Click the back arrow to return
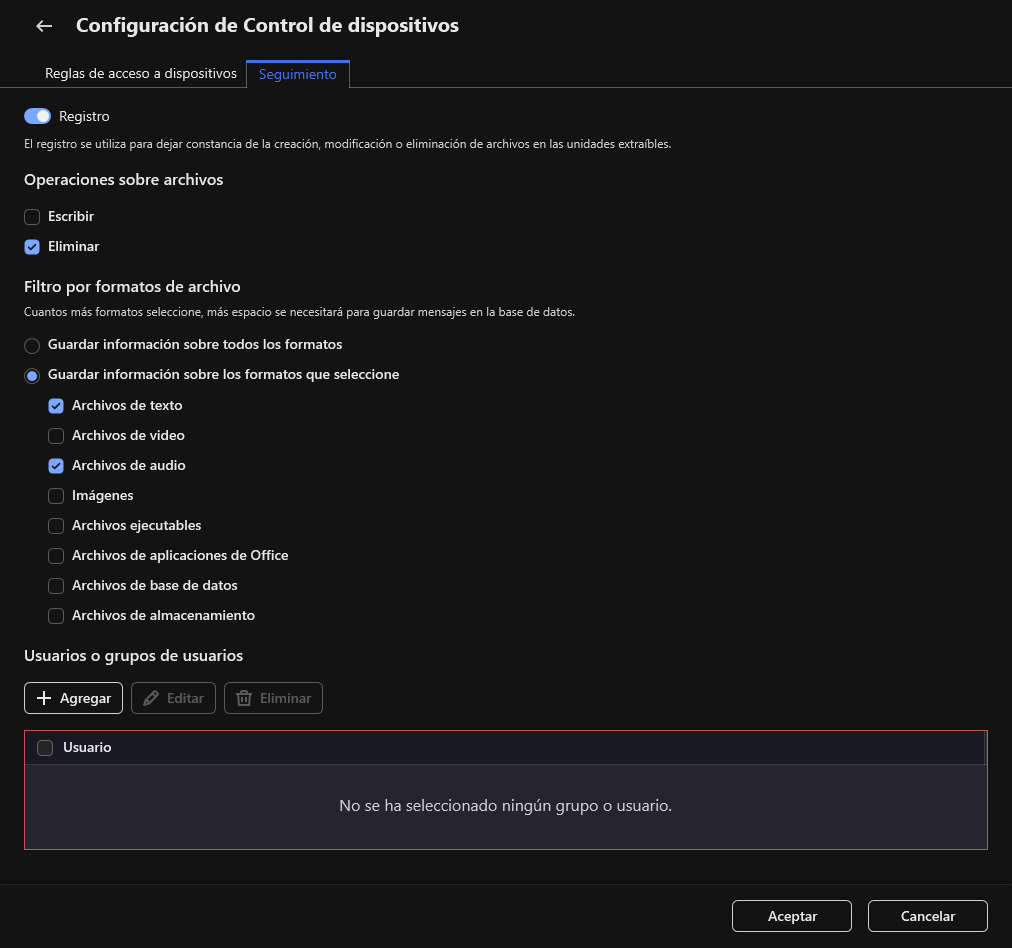The image size is (1012, 948). [x=43, y=25]
